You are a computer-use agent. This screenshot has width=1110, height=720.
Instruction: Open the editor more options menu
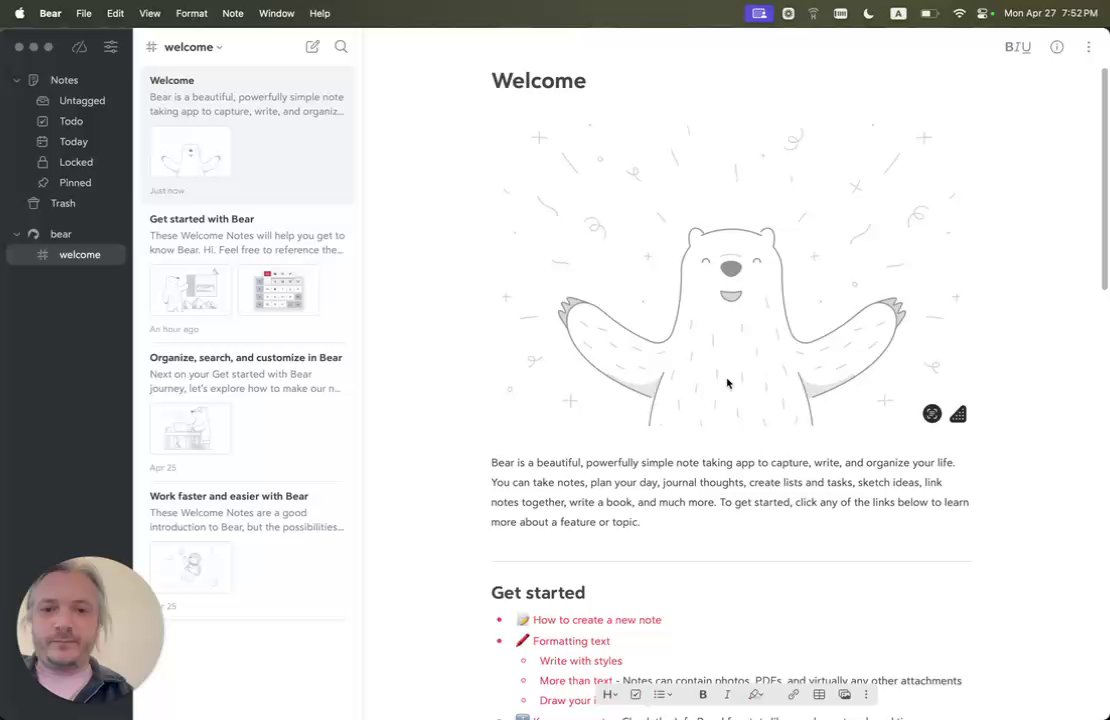click(x=1088, y=47)
